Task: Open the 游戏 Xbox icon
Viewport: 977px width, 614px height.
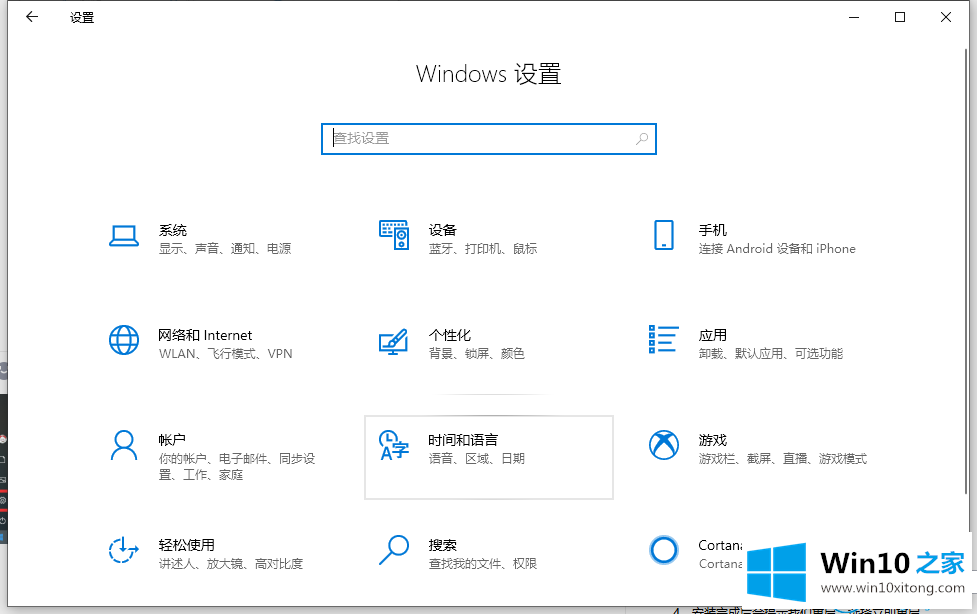Action: 664,445
